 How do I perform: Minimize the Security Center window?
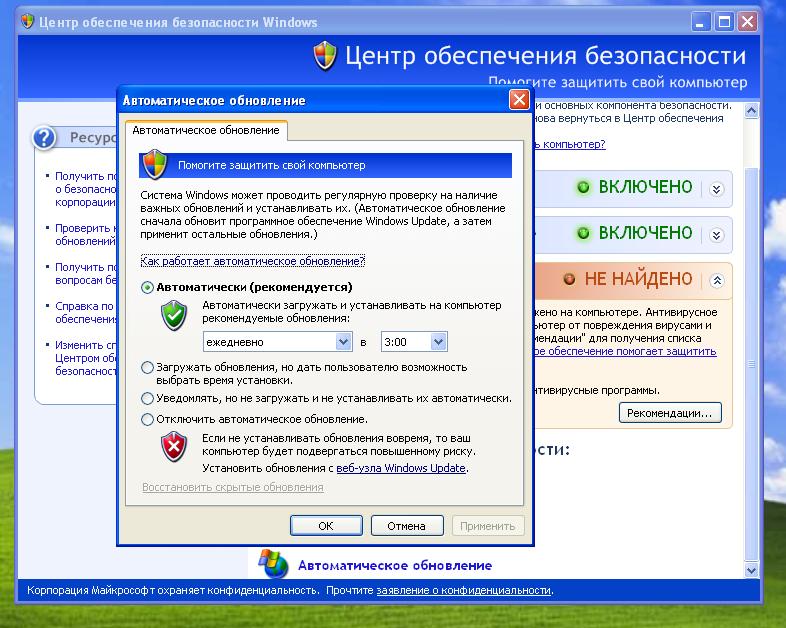[x=701, y=22]
